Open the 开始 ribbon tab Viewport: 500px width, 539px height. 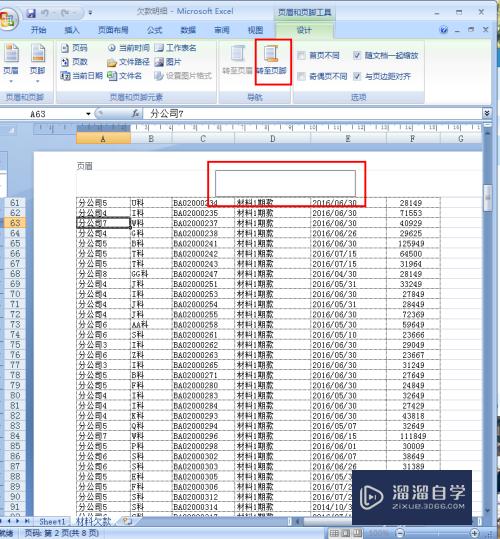pos(38,30)
